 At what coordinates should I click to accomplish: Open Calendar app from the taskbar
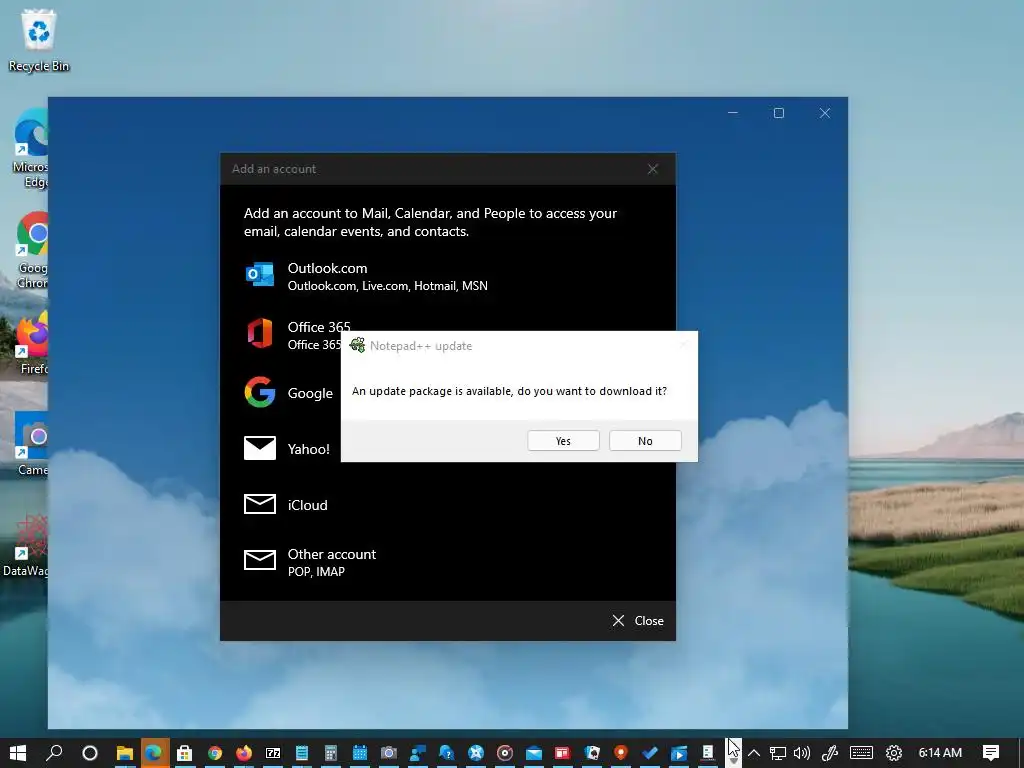tap(360, 753)
